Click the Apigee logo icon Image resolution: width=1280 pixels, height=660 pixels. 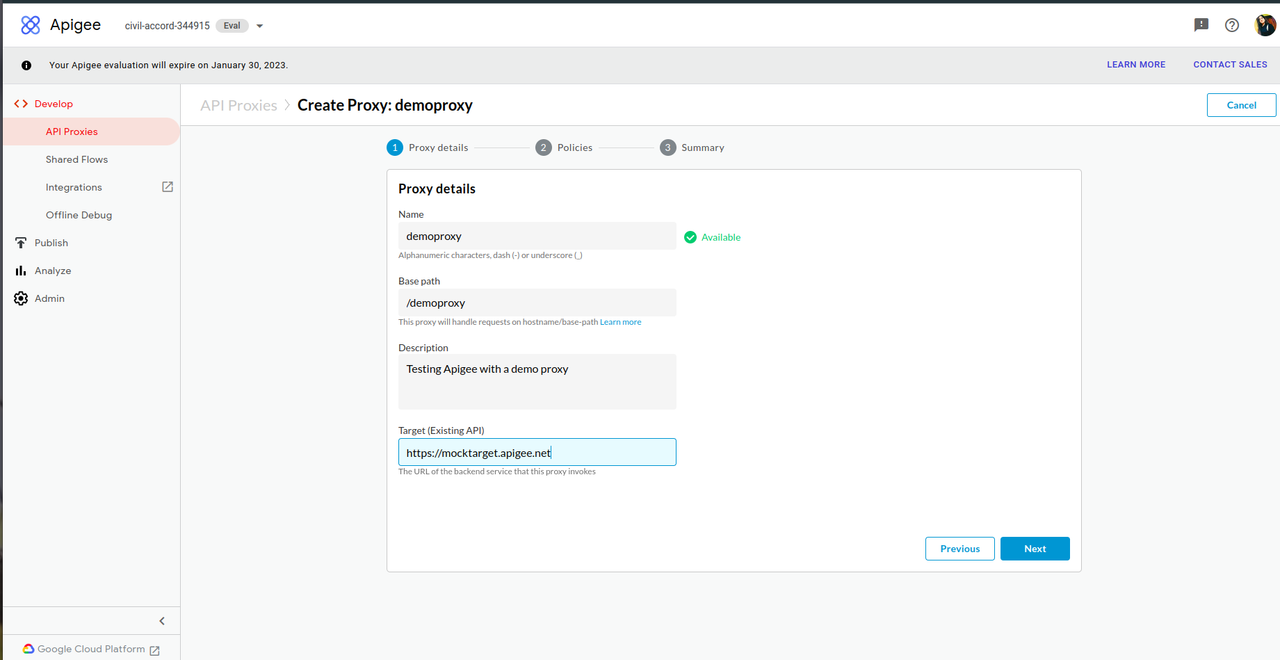[x=31, y=25]
